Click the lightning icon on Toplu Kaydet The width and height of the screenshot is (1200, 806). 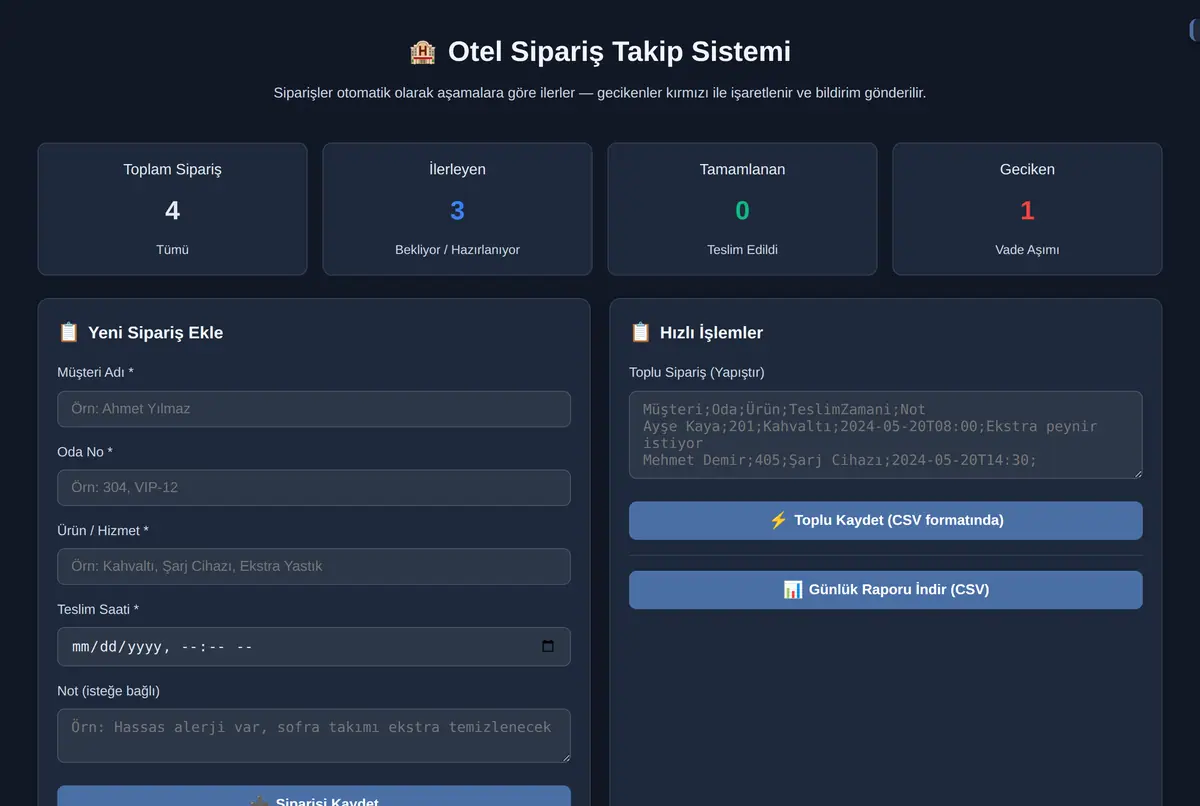(x=778, y=520)
